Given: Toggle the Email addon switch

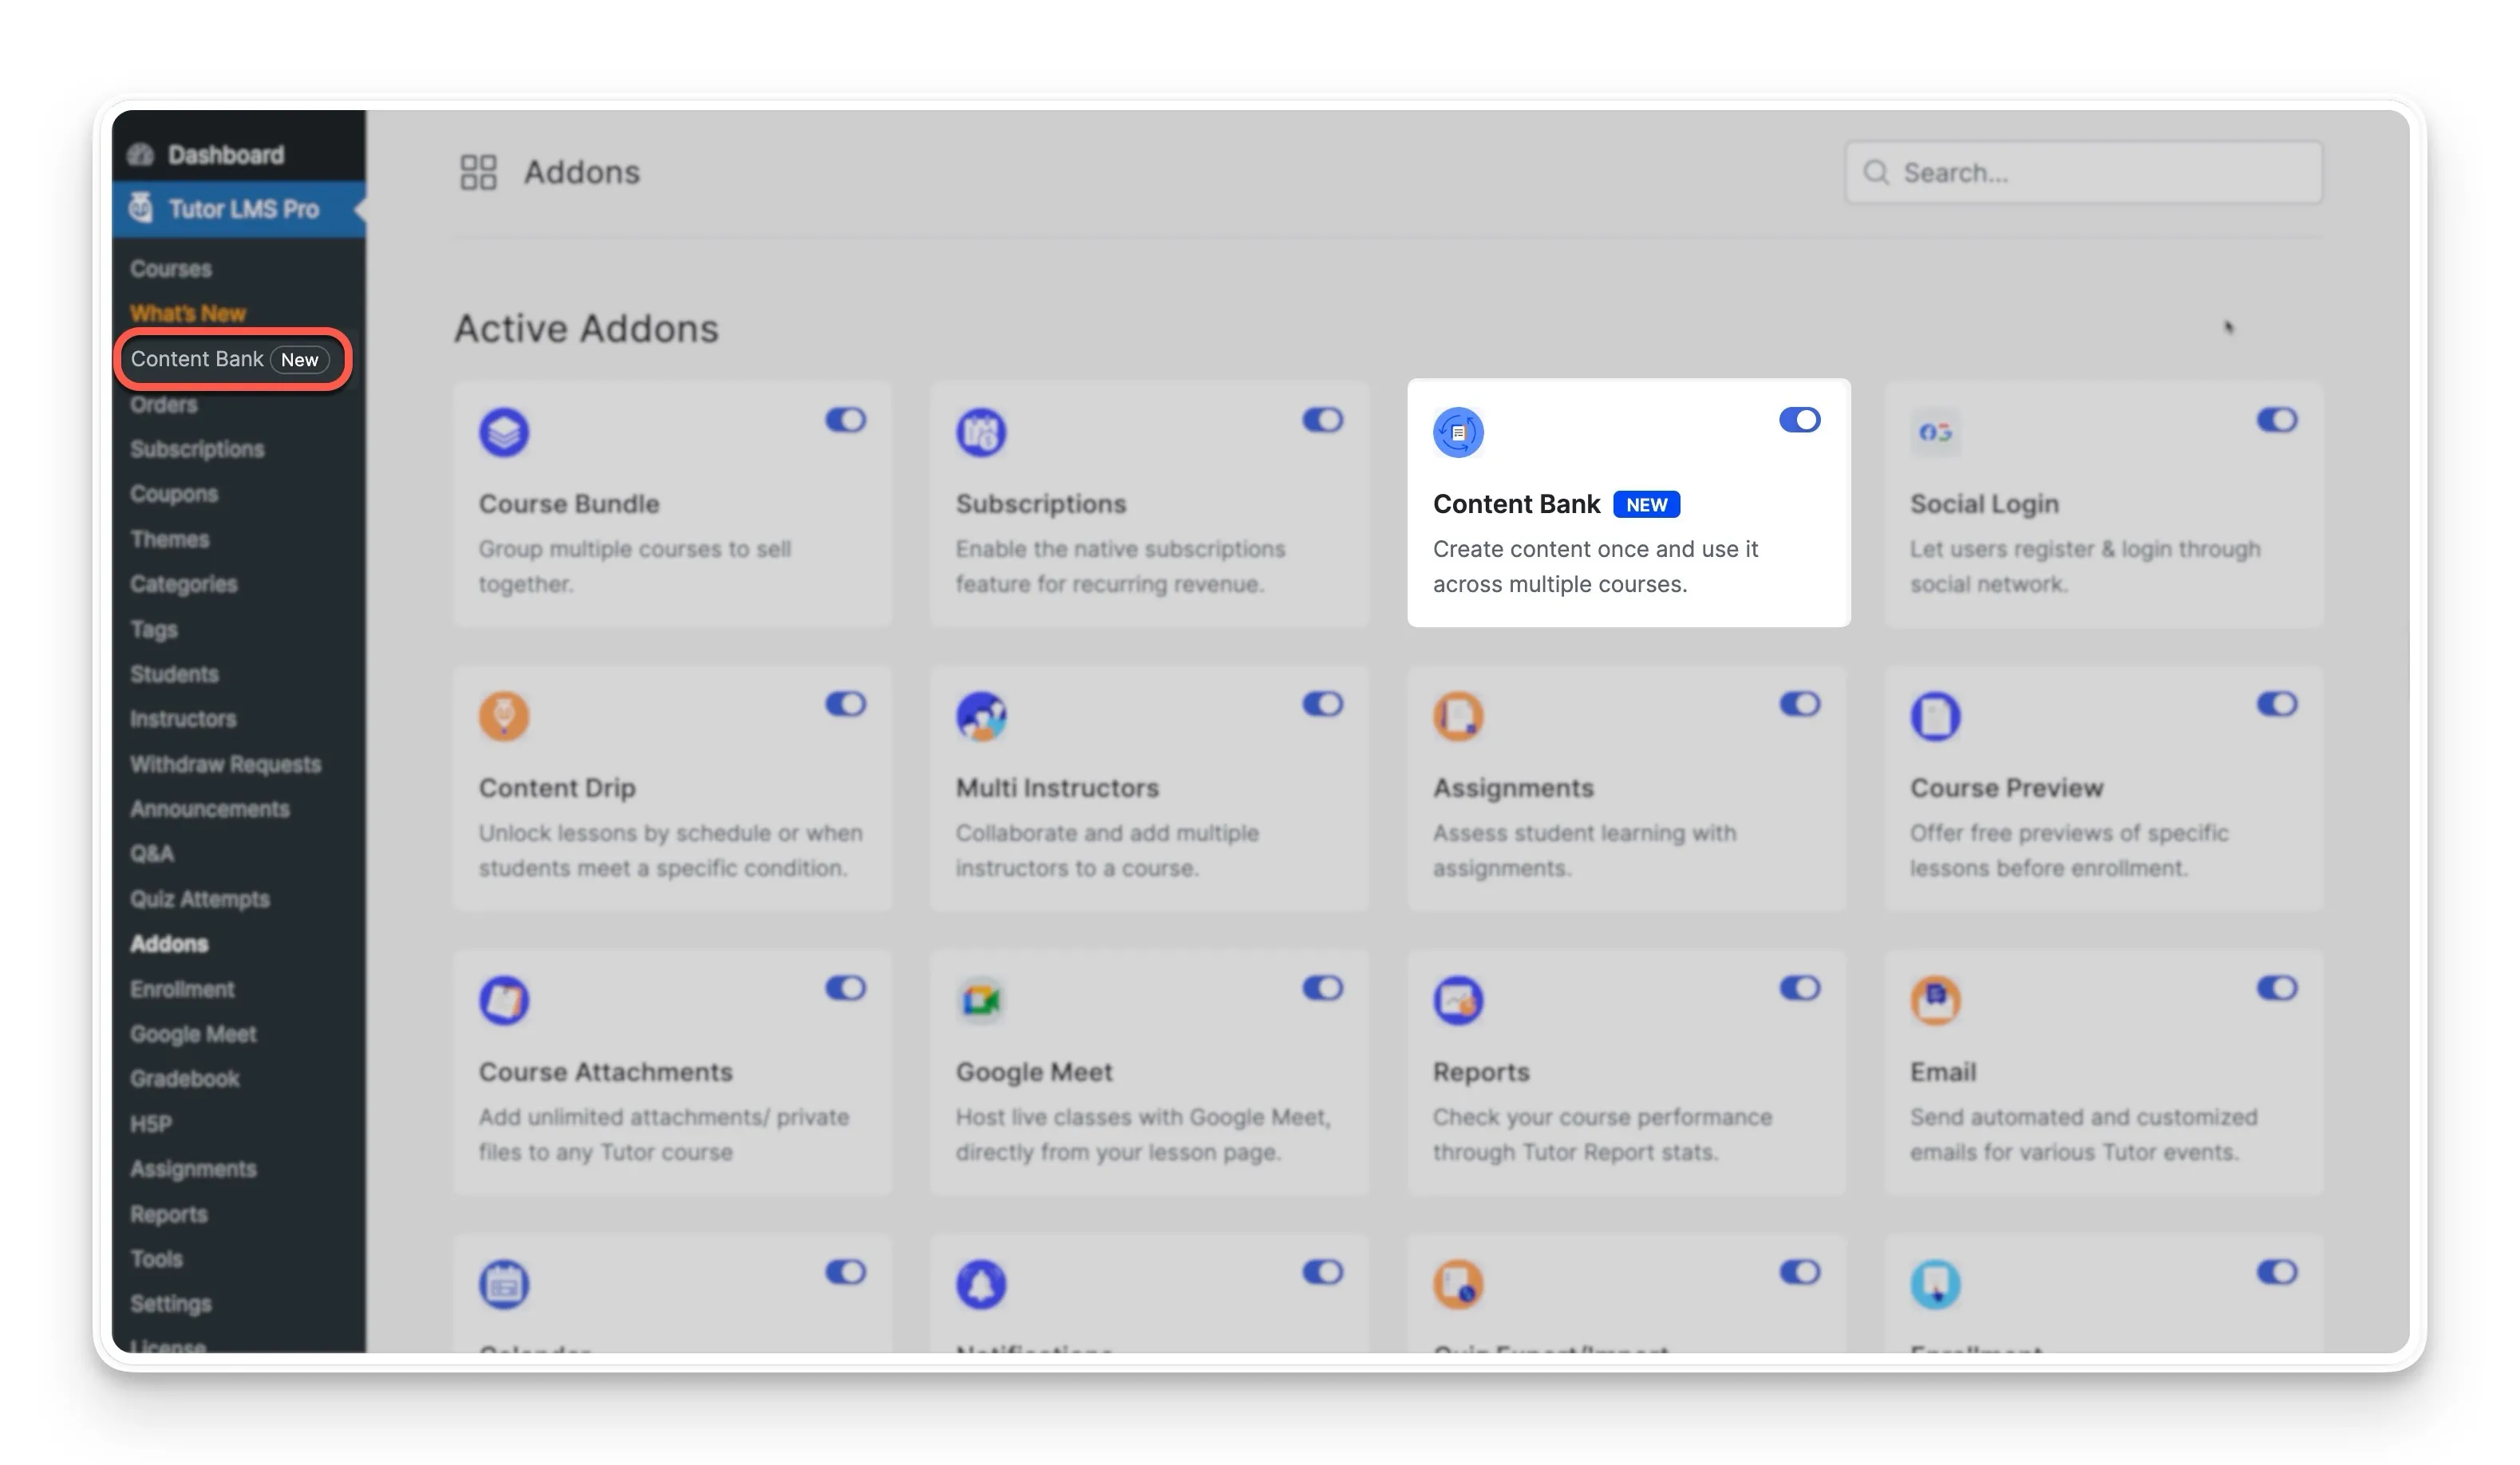Looking at the screenshot, I should [x=2276, y=988].
